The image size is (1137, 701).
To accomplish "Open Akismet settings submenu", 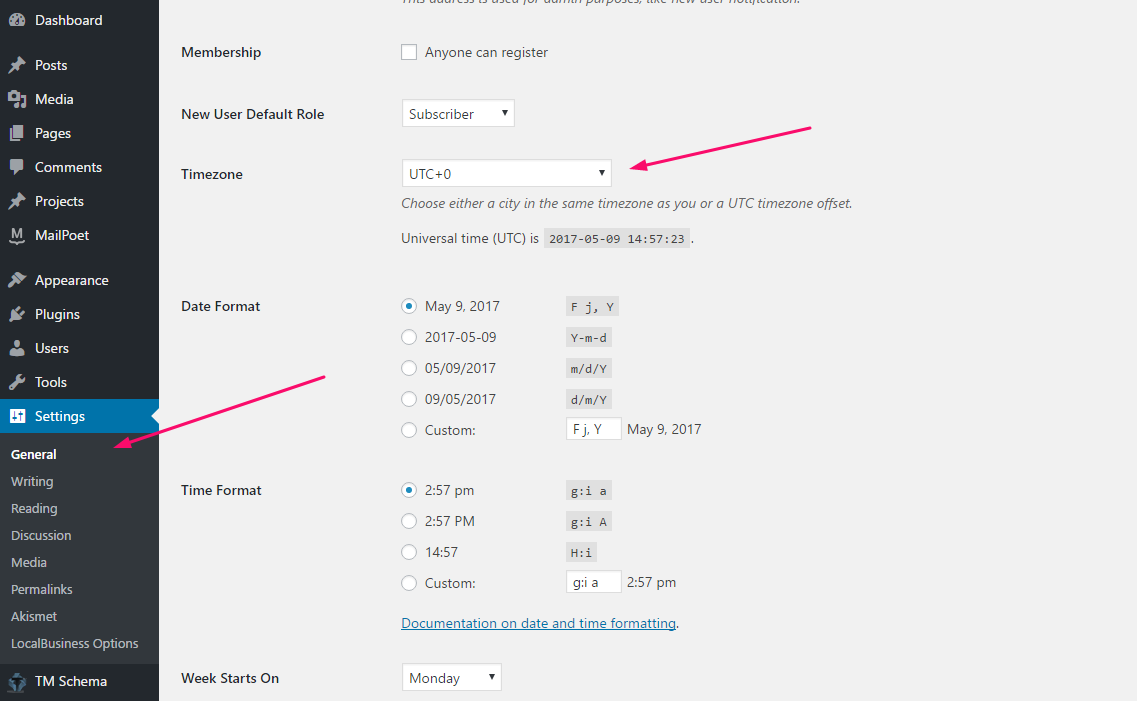I will click(x=34, y=616).
